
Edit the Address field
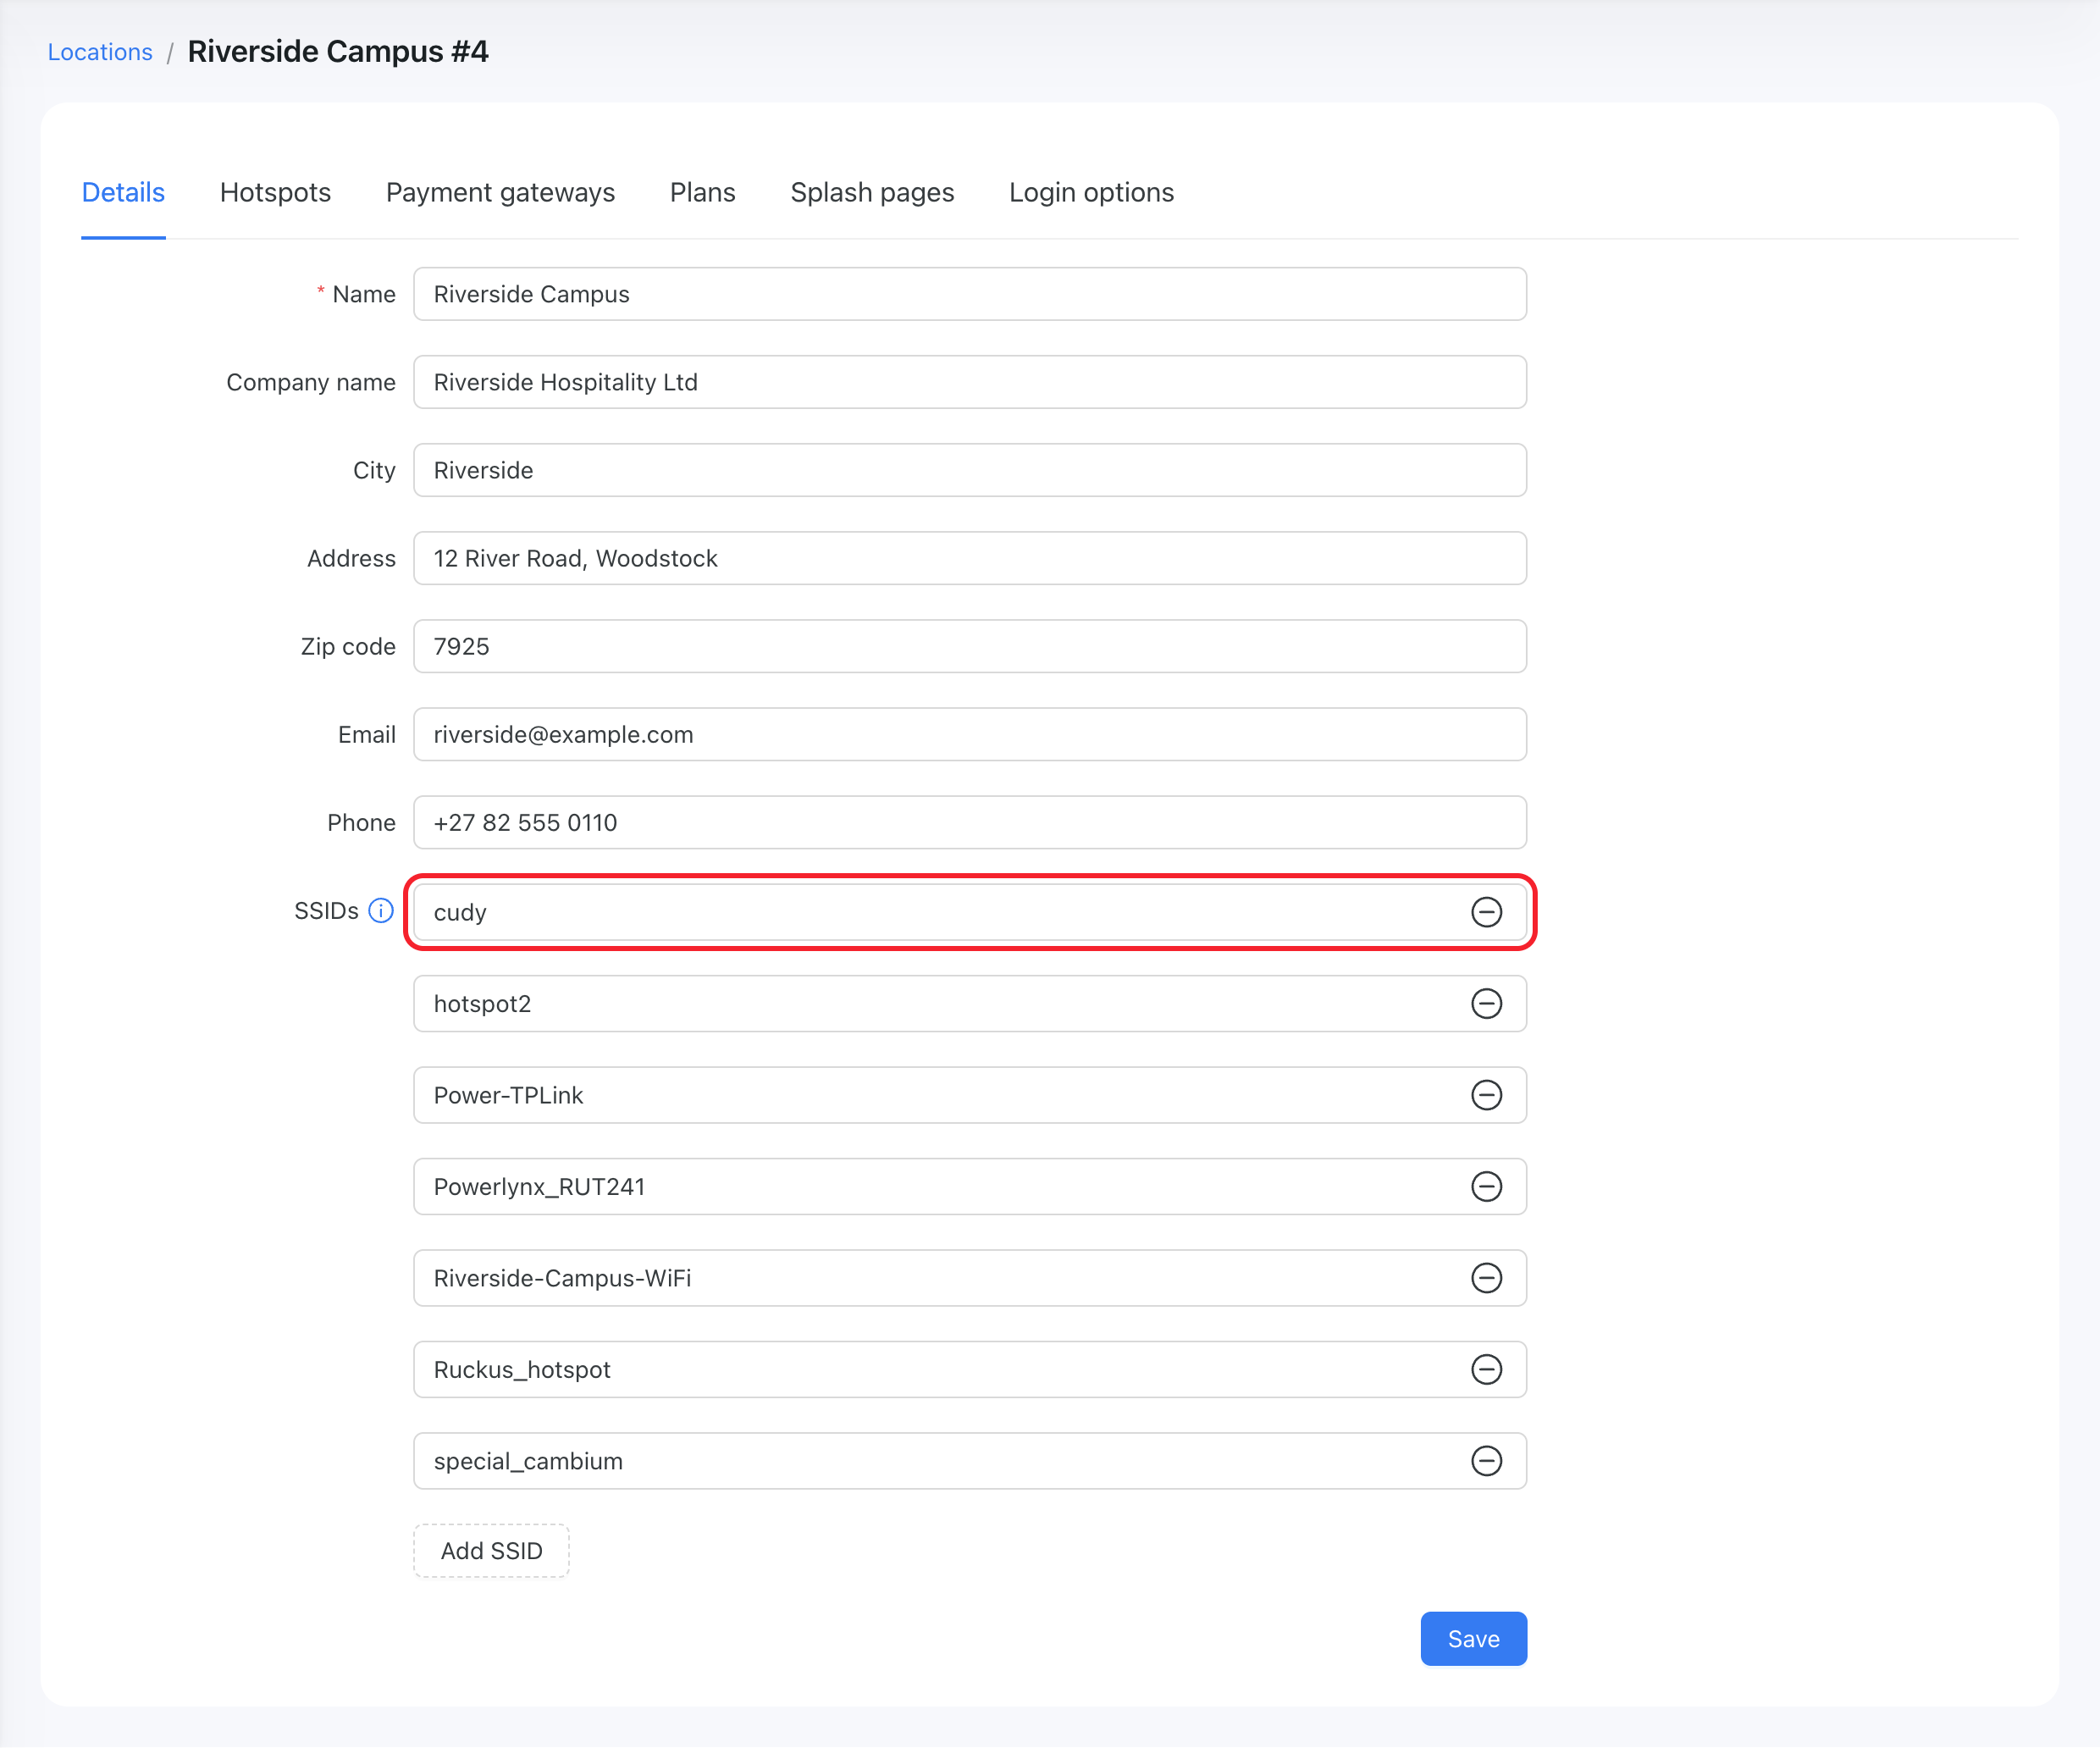(x=969, y=558)
